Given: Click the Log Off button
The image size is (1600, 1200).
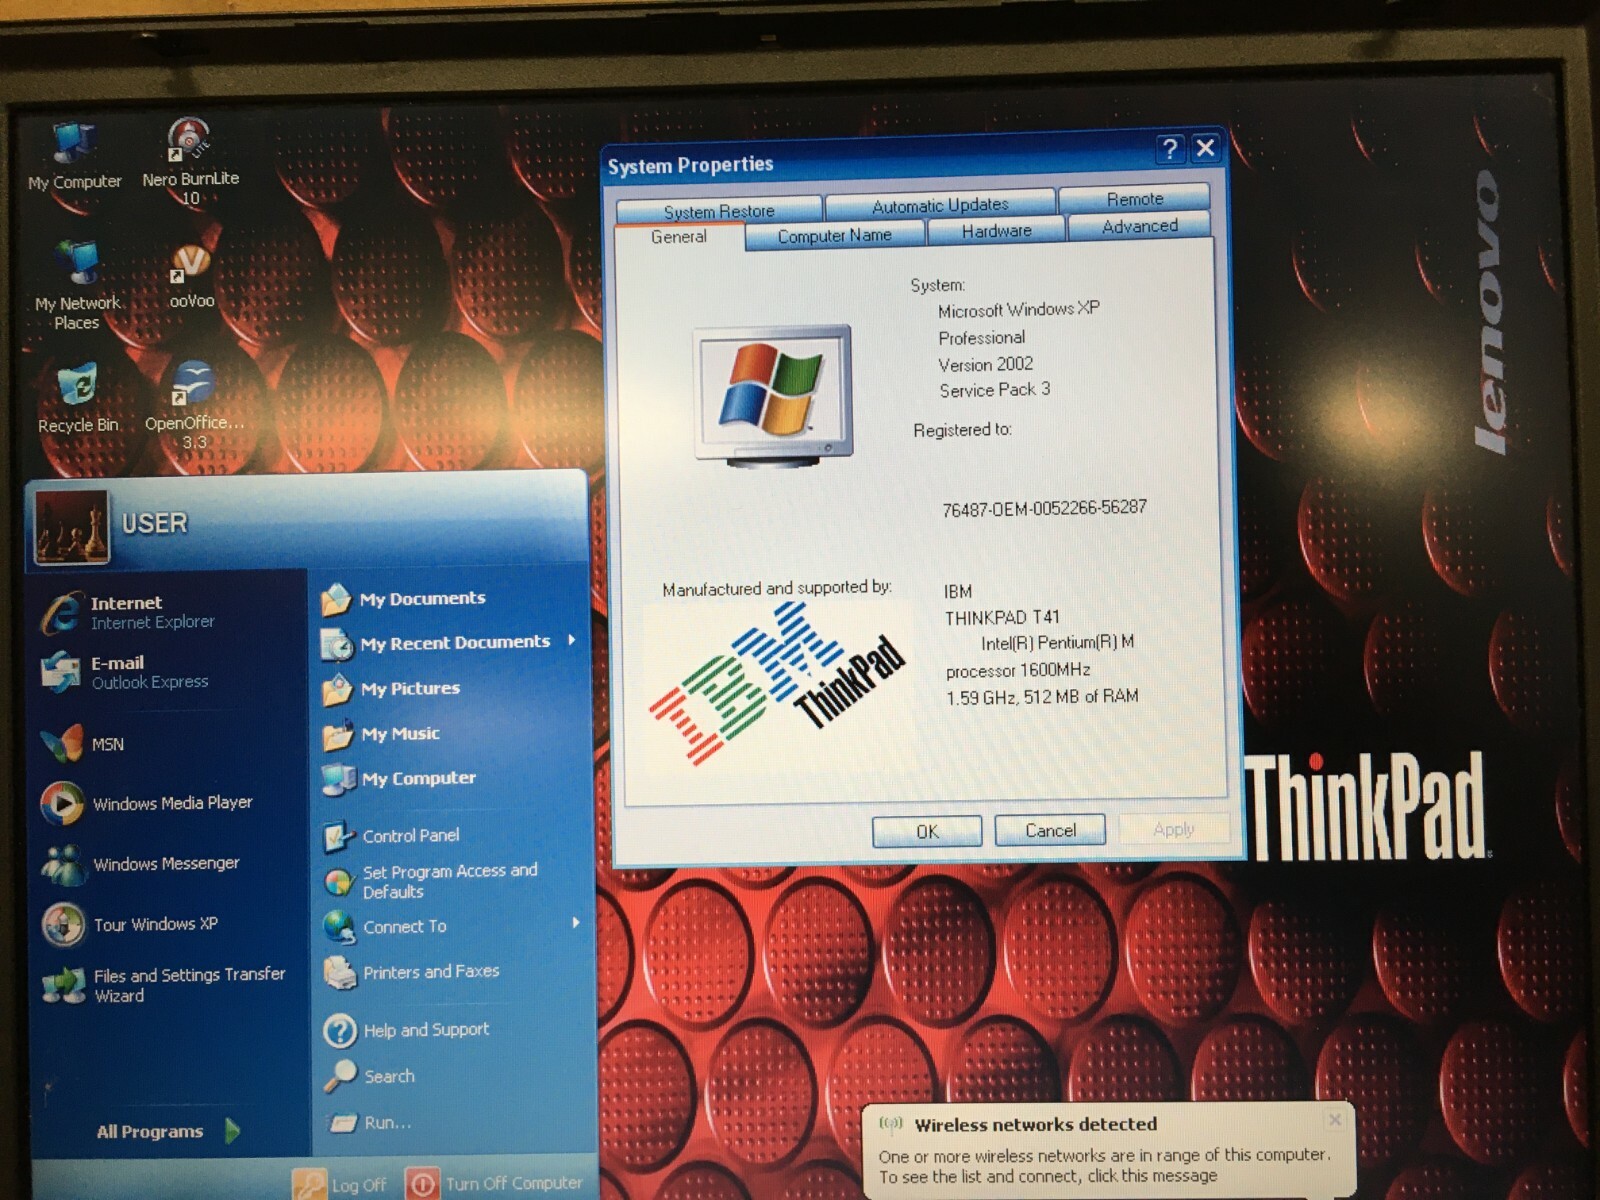Looking at the screenshot, I should click(x=340, y=1185).
